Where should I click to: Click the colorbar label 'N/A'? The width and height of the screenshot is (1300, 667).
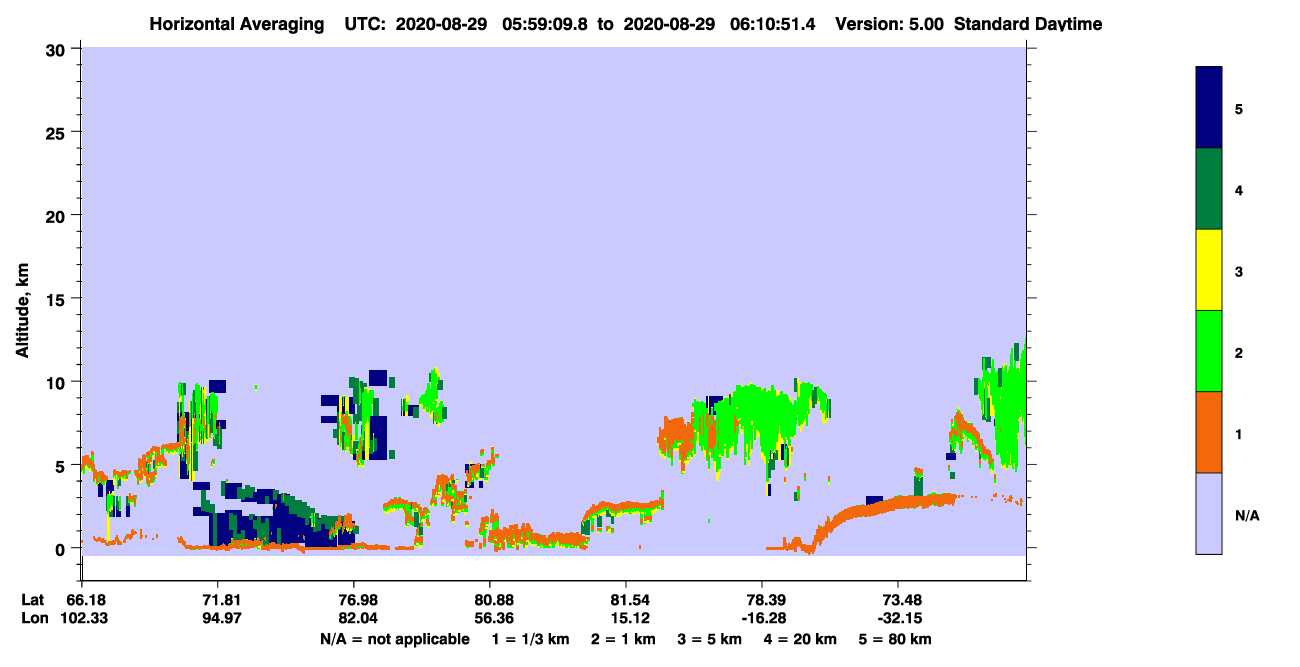coord(1247,516)
